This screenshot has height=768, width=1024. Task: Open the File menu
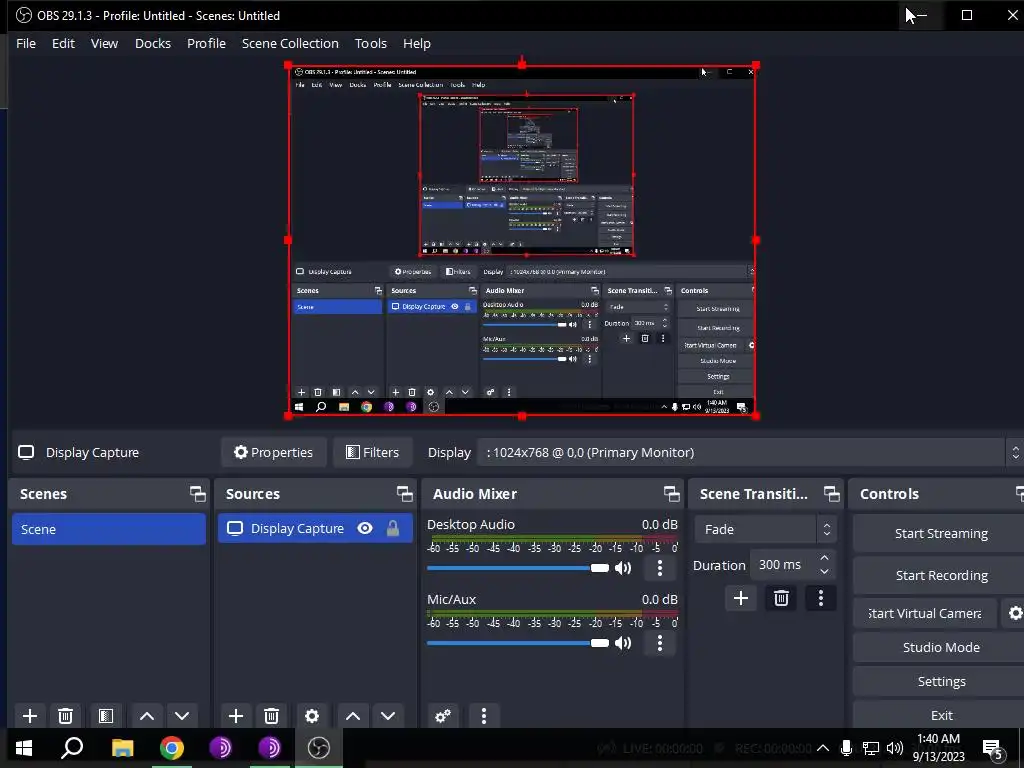click(26, 43)
